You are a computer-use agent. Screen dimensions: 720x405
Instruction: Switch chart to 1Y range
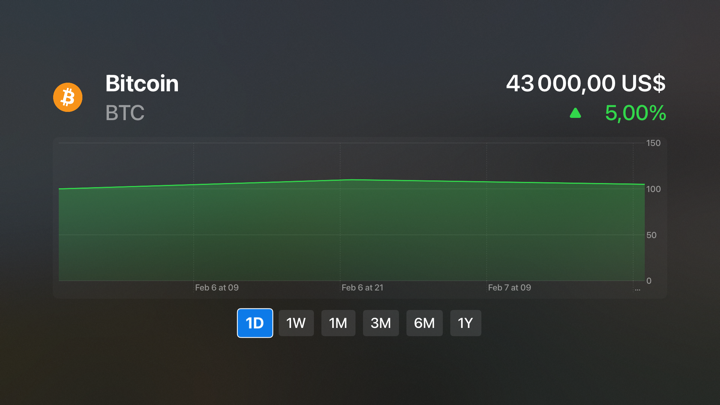click(466, 323)
